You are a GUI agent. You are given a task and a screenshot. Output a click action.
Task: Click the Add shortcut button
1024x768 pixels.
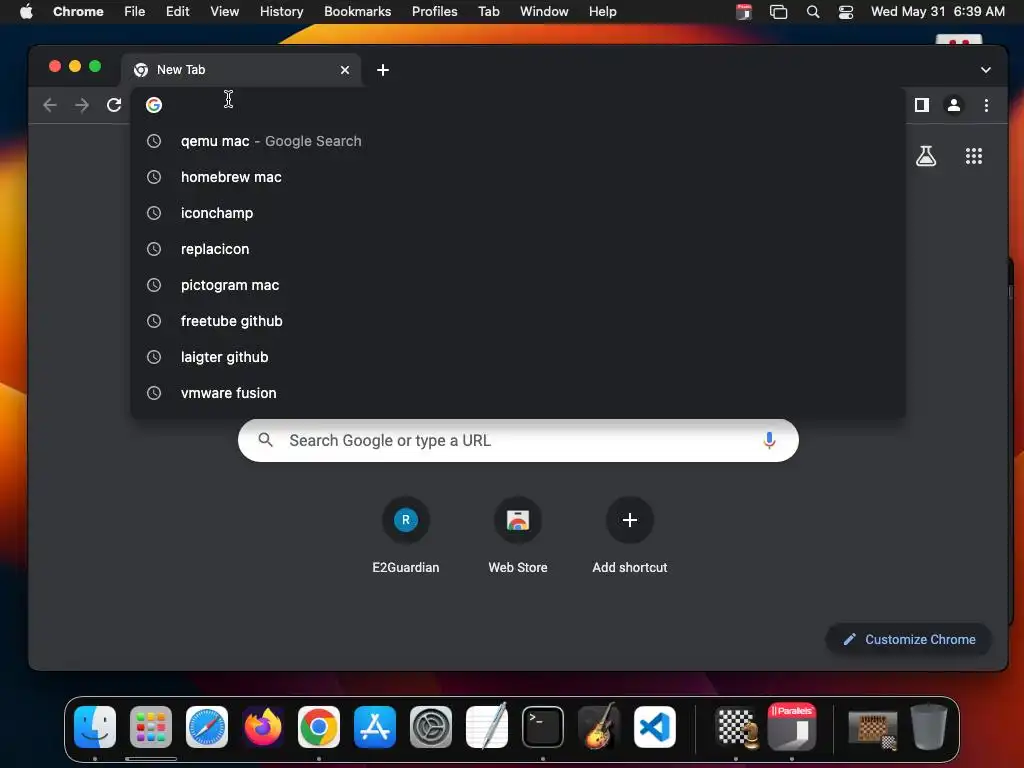(x=630, y=536)
